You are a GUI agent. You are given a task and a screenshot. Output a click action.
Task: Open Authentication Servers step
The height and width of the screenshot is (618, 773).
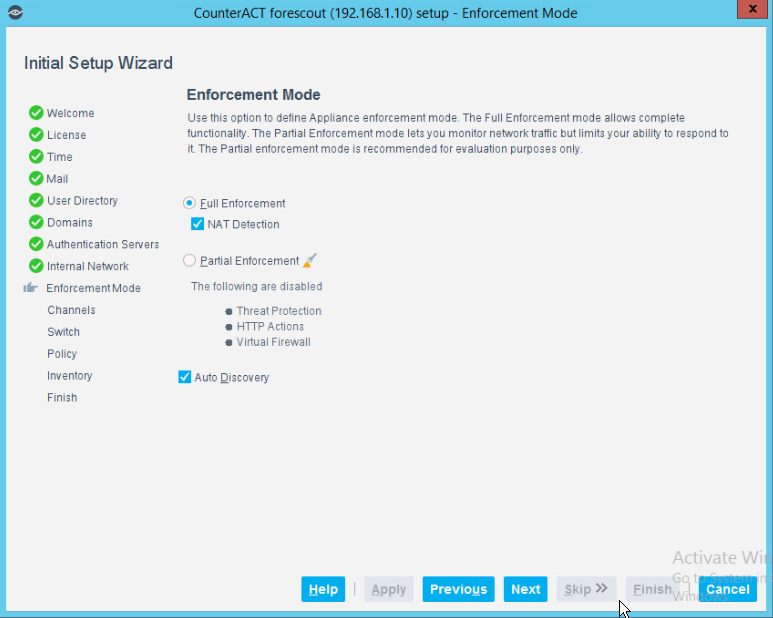103,244
